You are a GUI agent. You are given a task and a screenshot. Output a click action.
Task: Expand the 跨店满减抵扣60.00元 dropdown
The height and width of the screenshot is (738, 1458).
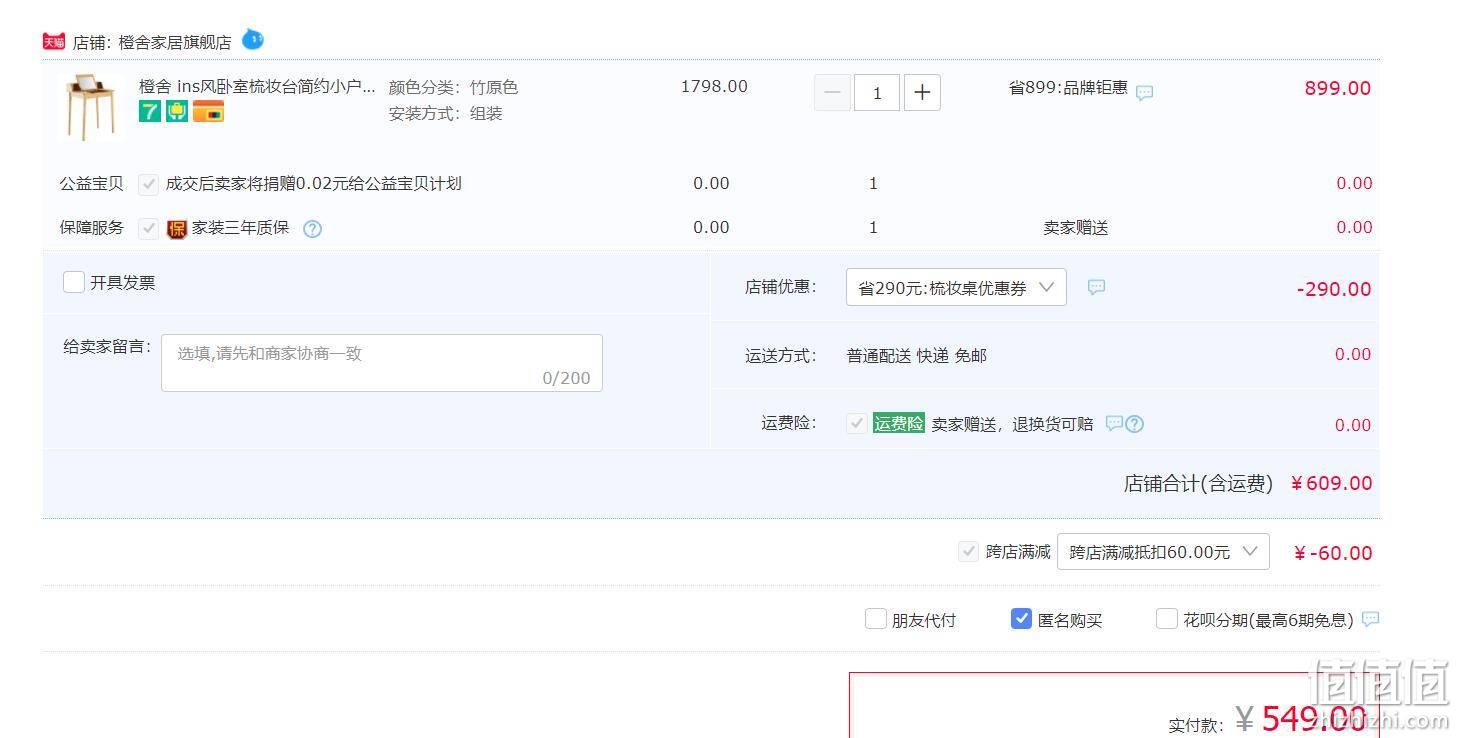click(x=1163, y=552)
